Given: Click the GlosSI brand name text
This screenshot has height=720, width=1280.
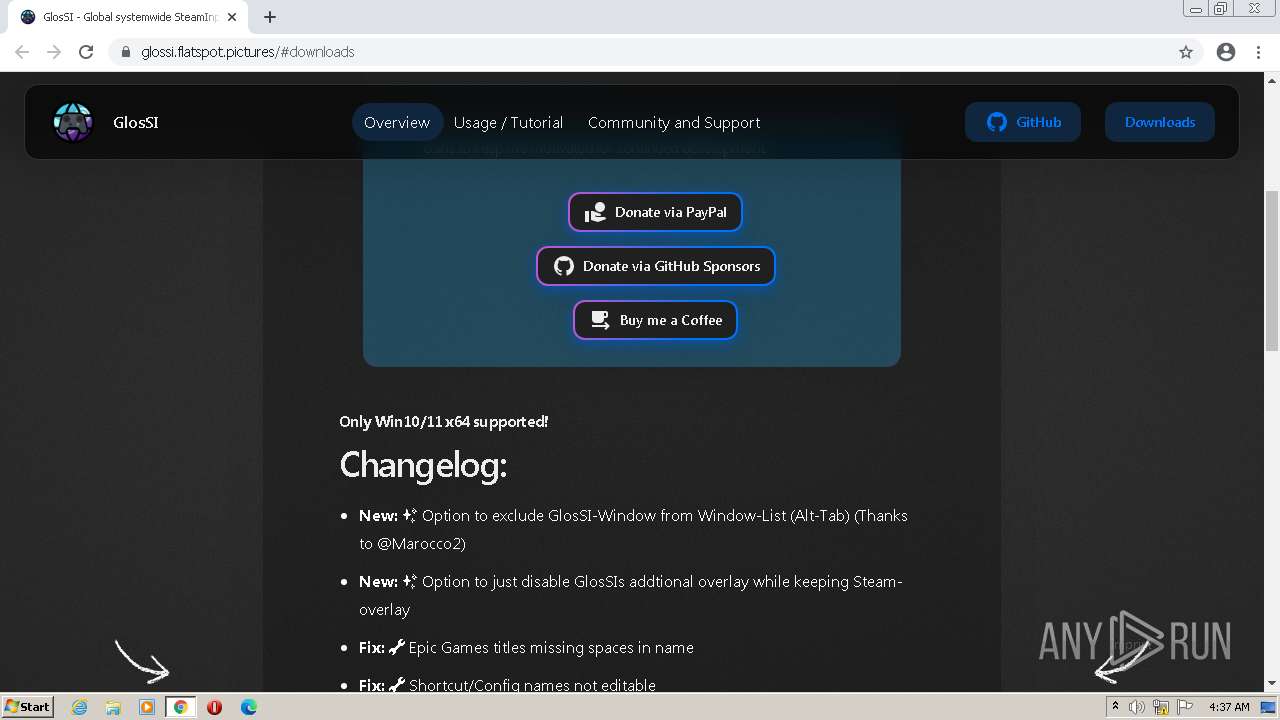Looking at the screenshot, I should (136, 122).
